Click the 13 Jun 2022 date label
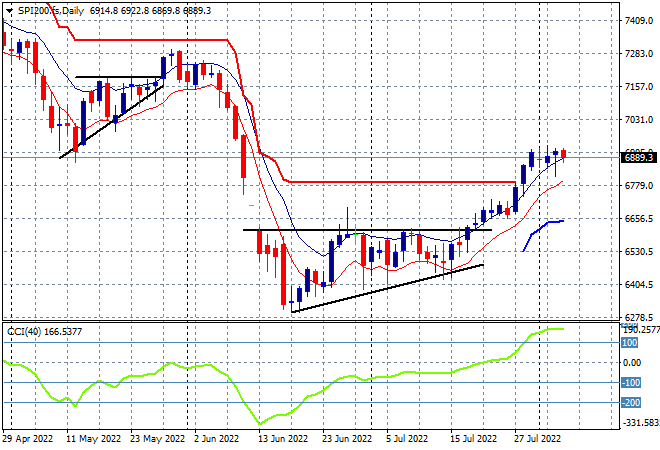The image size is (660, 450). pos(283,439)
